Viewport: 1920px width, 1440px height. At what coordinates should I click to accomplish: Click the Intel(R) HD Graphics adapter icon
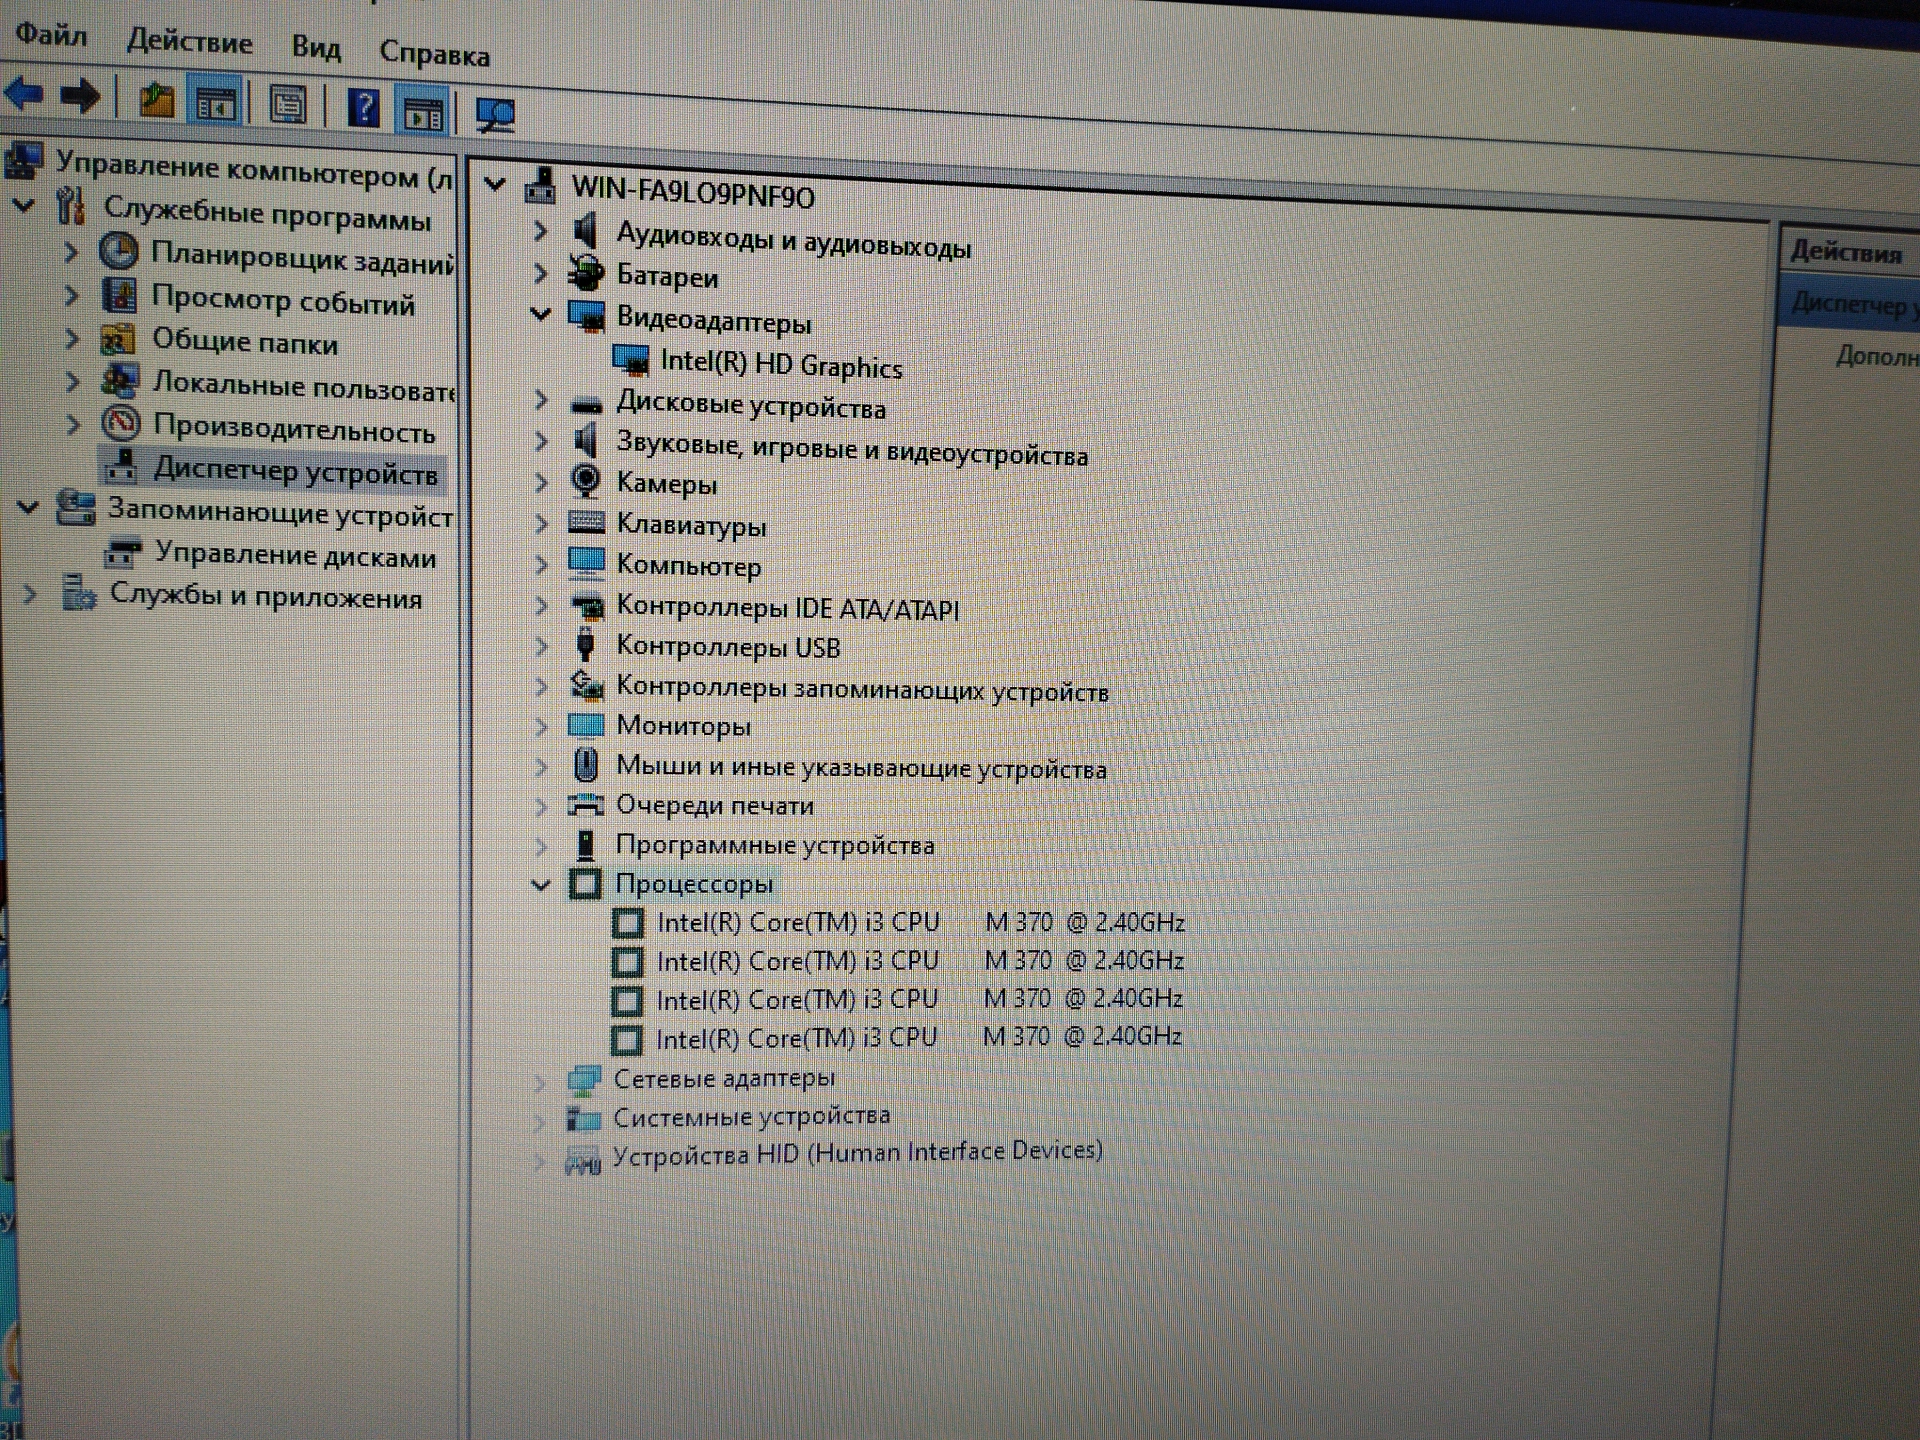pos(630,359)
